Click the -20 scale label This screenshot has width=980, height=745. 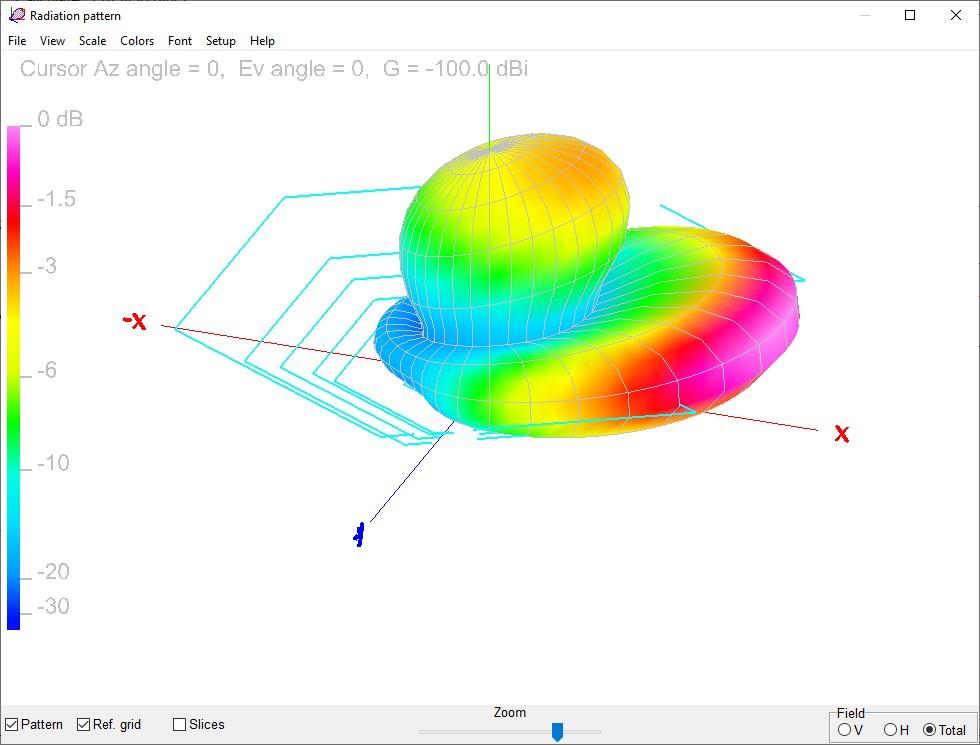[53, 571]
